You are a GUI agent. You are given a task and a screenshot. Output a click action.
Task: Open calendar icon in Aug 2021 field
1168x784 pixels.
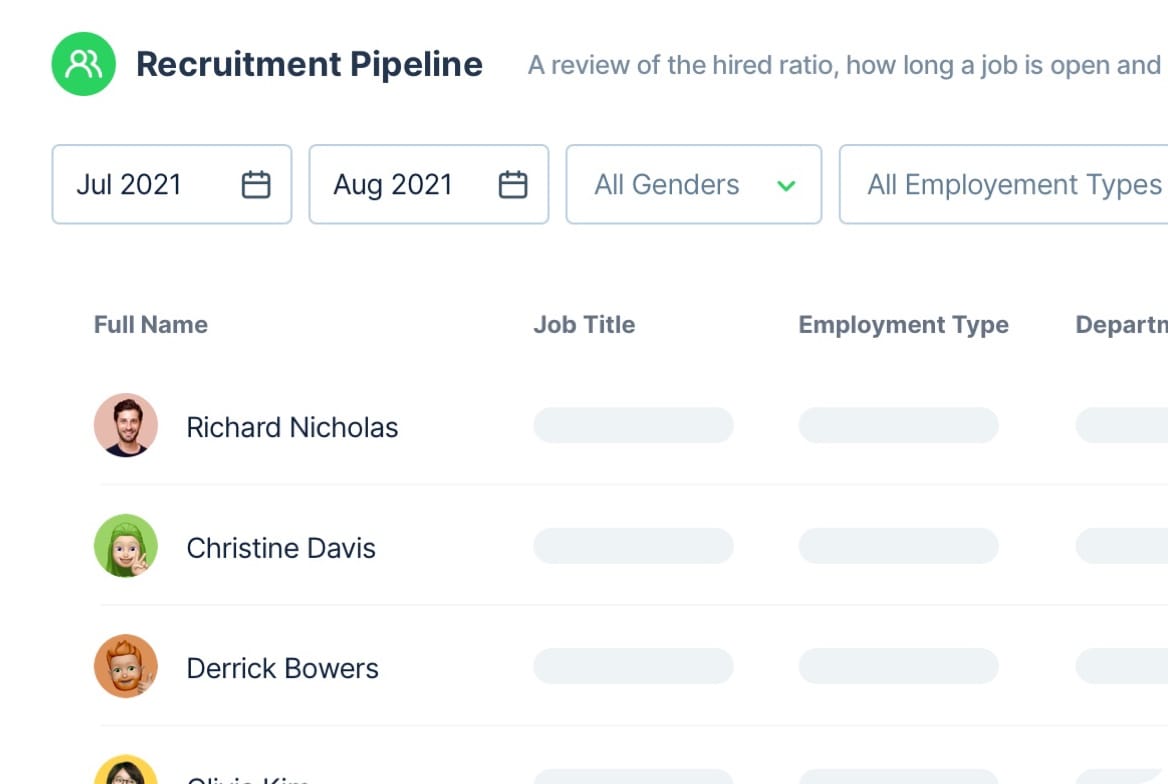coord(513,185)
